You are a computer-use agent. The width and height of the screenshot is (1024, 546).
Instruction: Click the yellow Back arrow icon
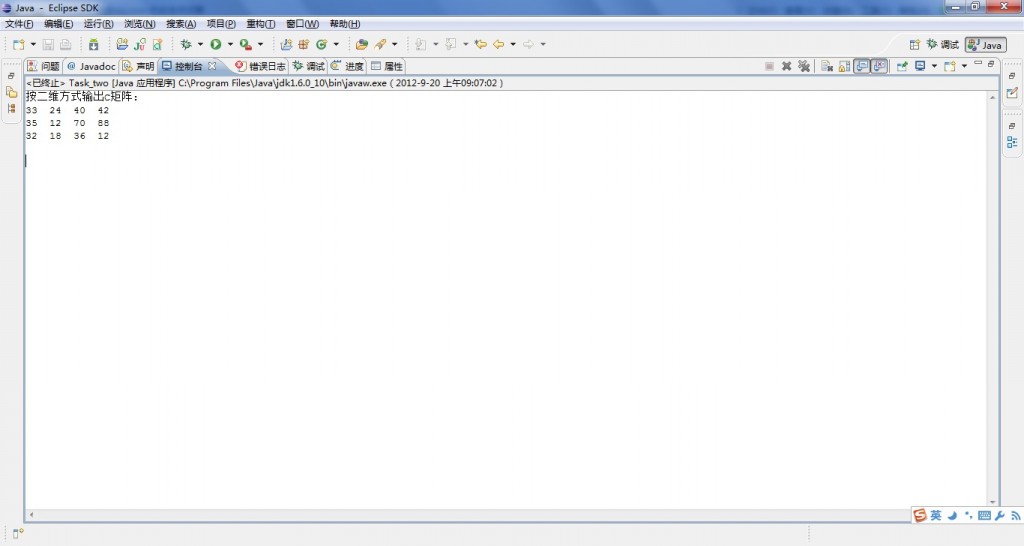499,44
